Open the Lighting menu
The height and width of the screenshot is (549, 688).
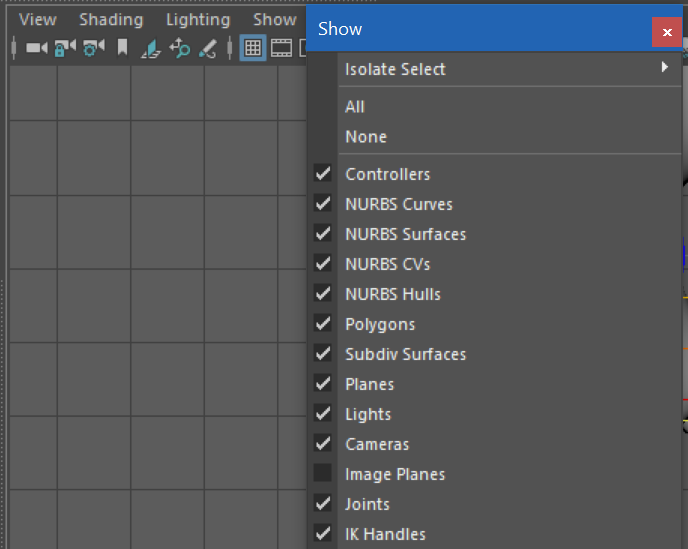click(198, 20)
